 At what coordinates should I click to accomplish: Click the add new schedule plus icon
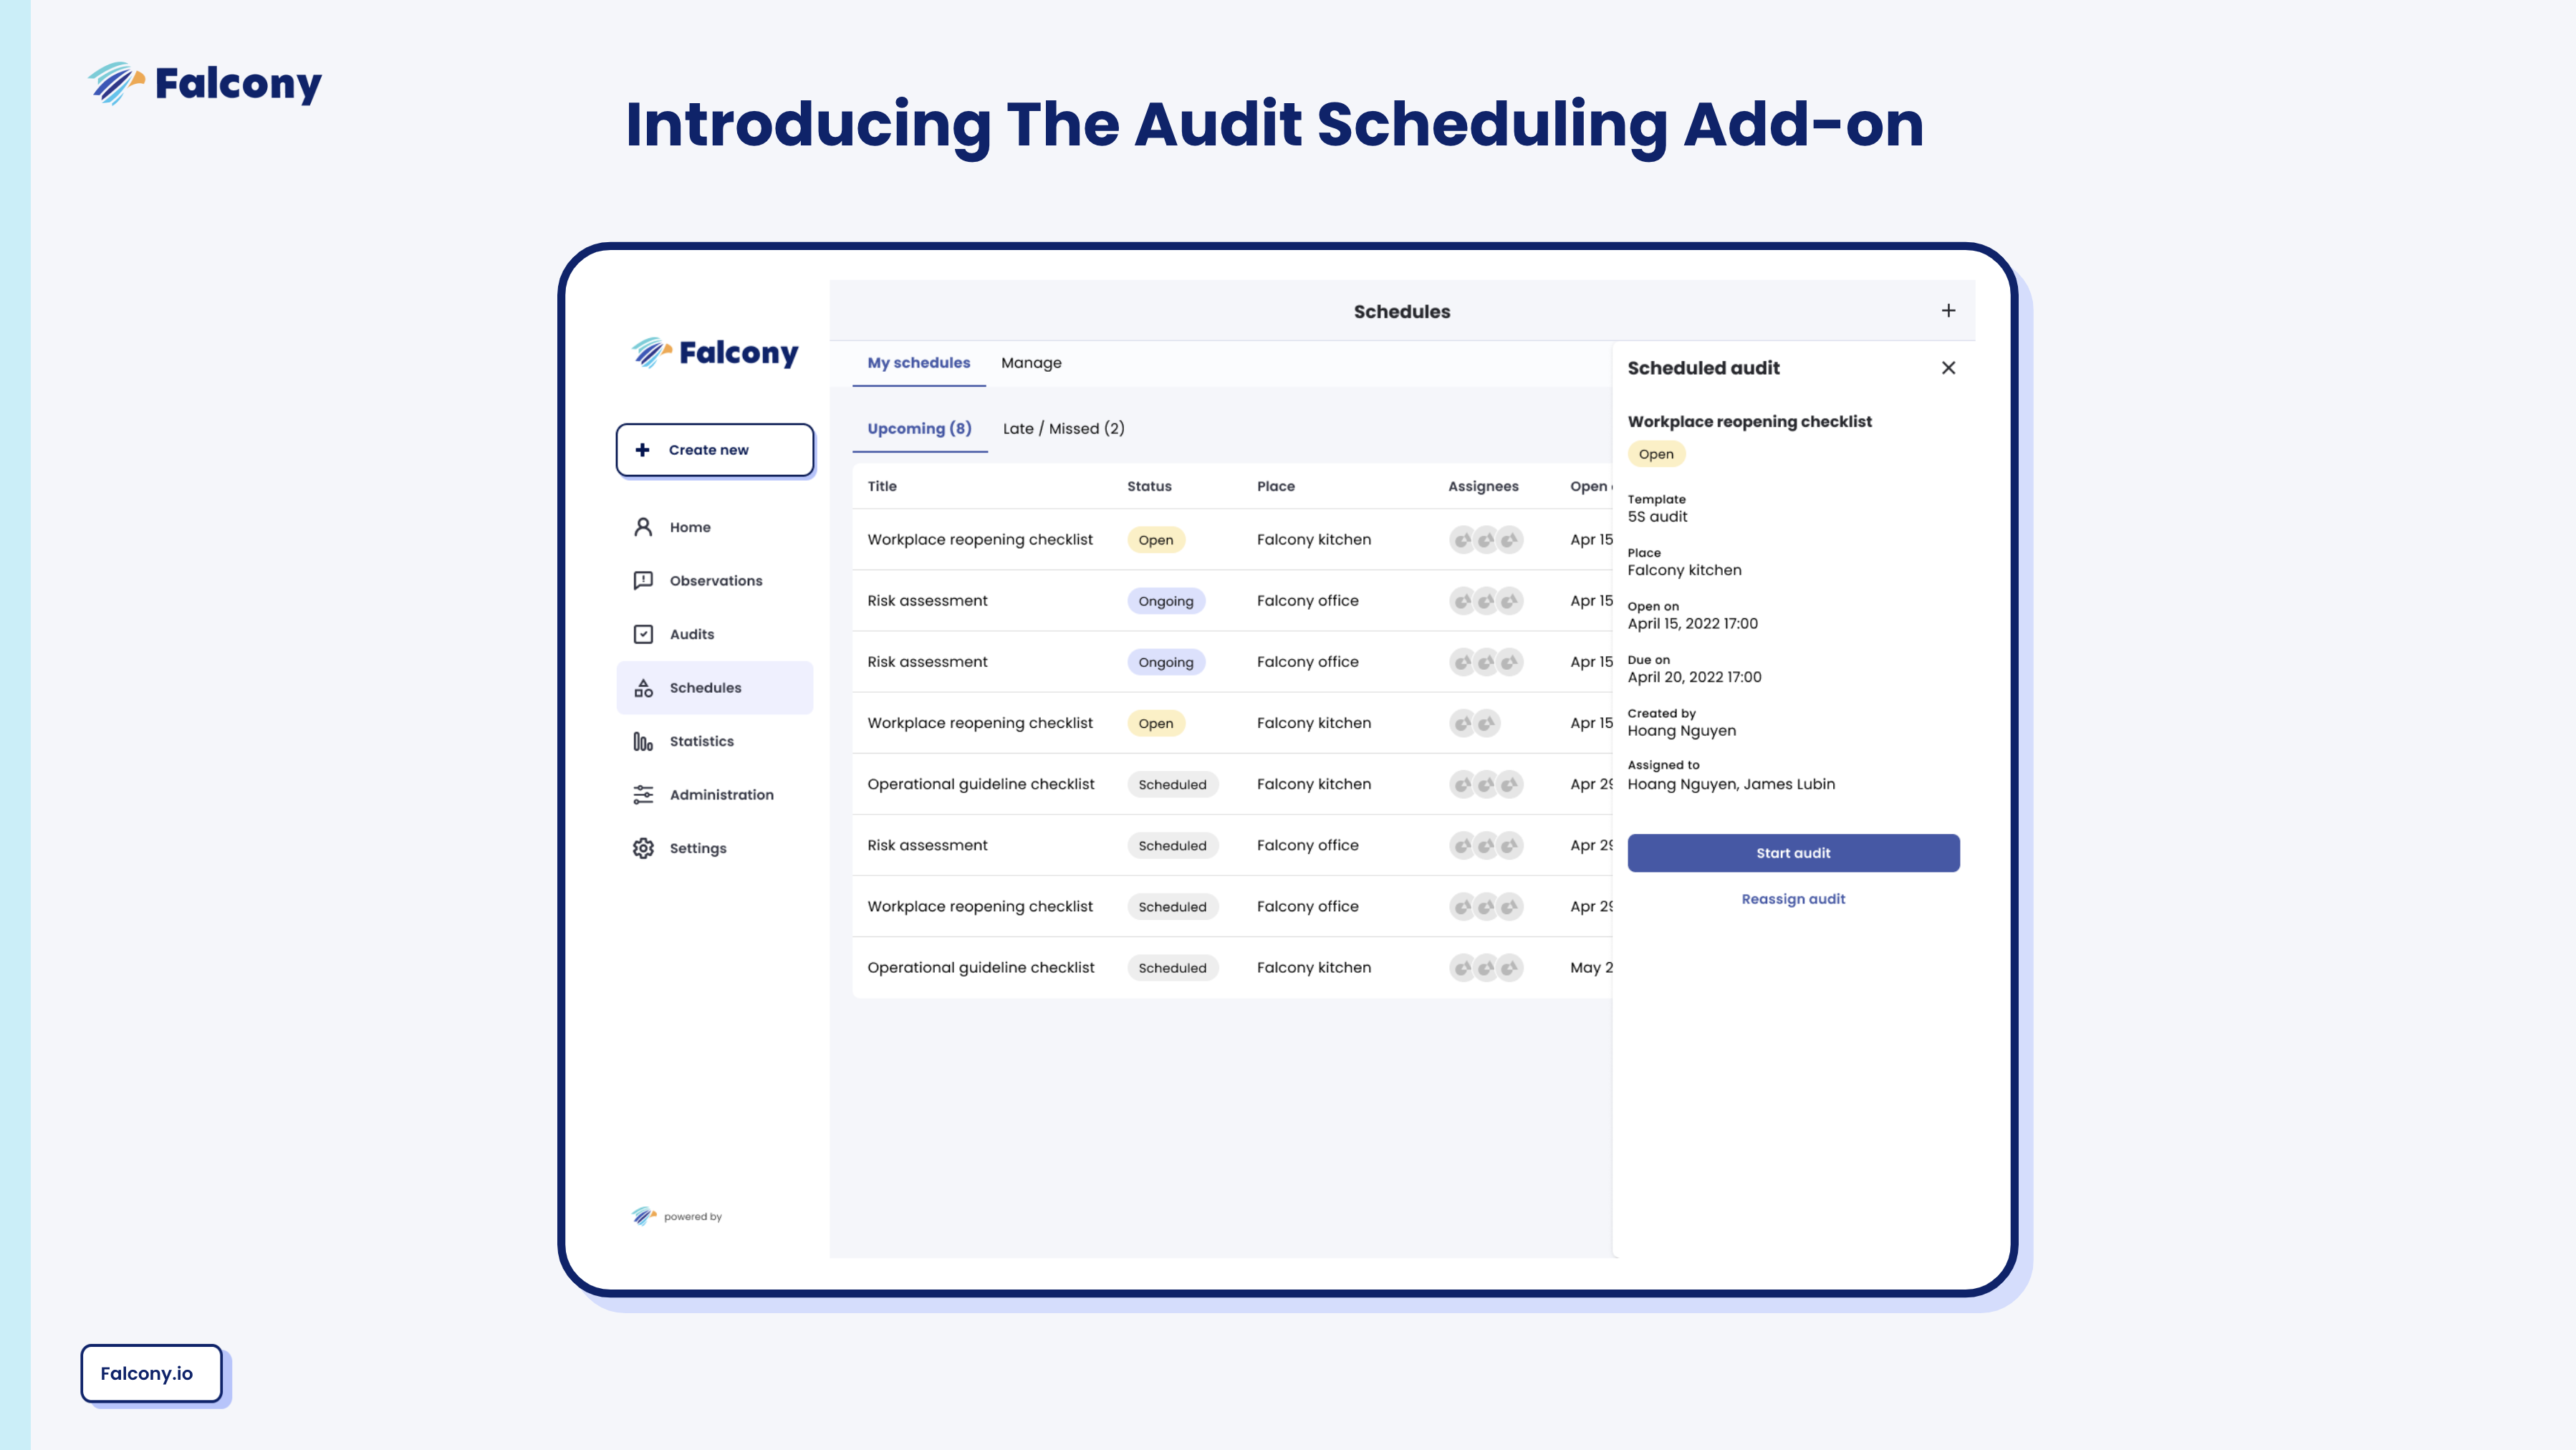pyautogui.click(x=1946, y=311)
